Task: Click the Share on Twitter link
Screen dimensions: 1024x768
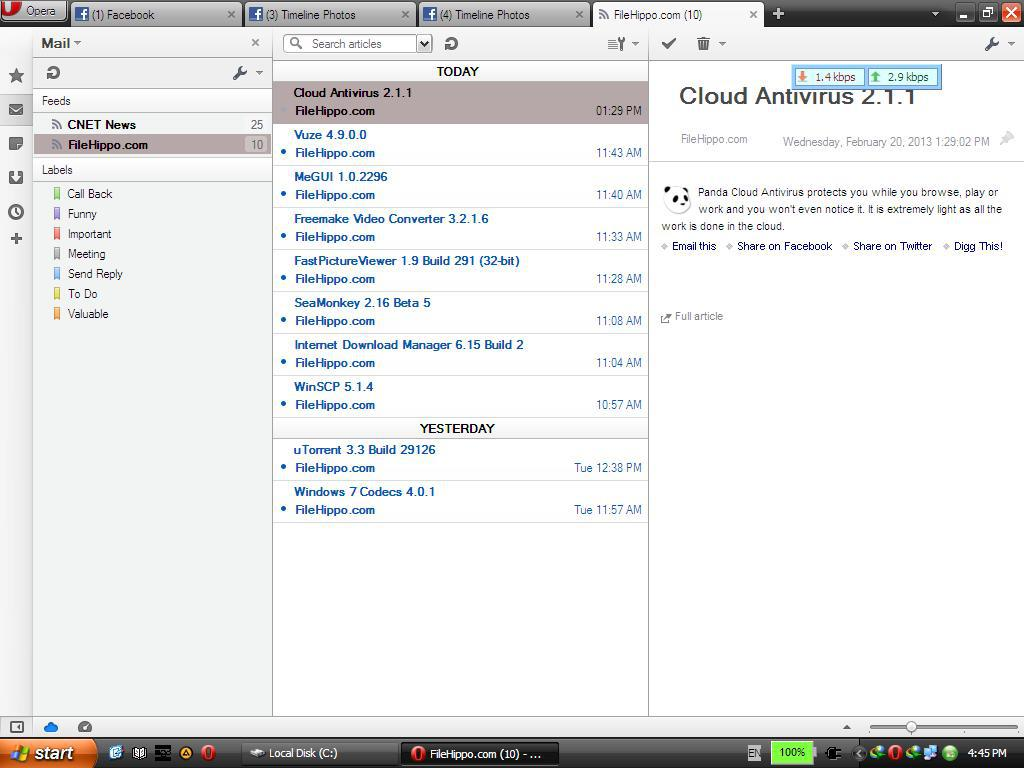Action: coord(892,246)
